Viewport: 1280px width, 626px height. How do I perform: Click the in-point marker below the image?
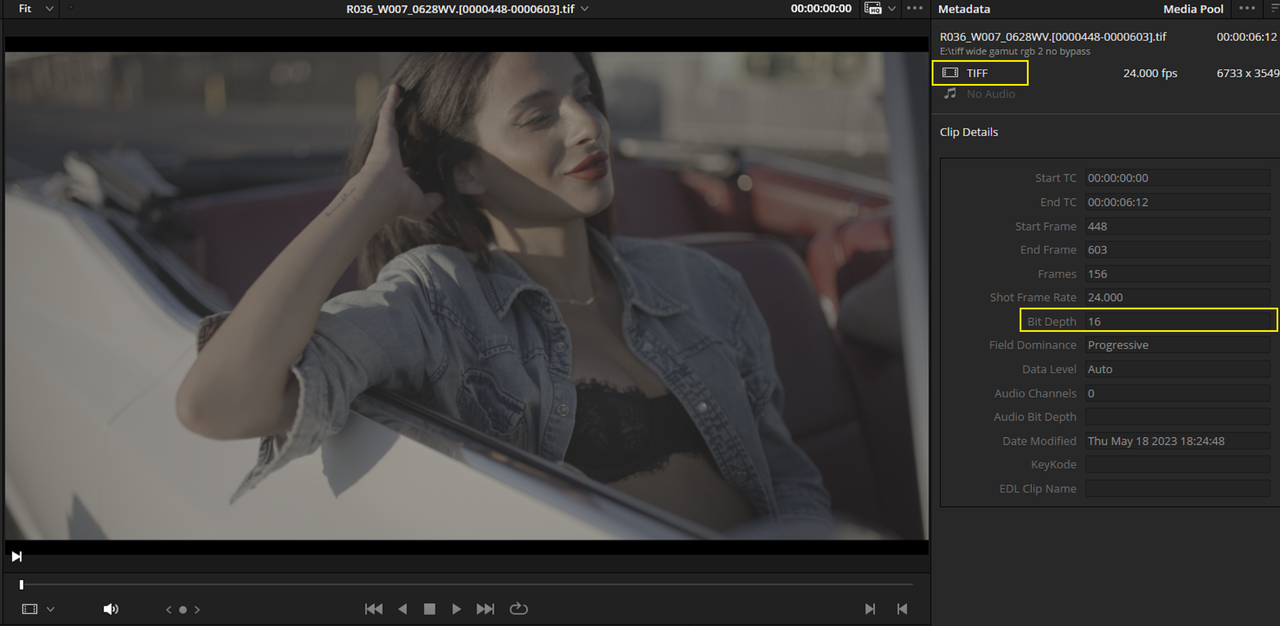(16, 556)
